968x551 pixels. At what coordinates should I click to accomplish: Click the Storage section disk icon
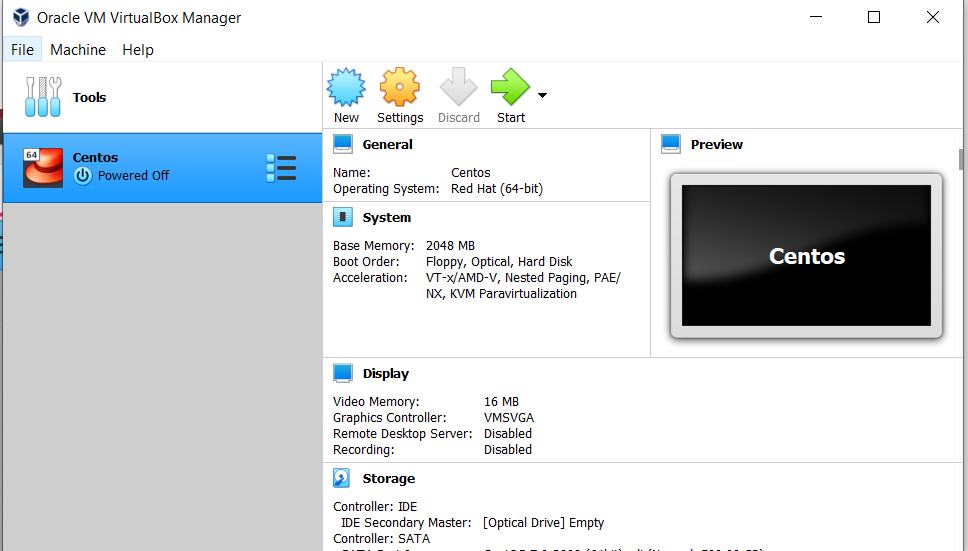(342, 478)
